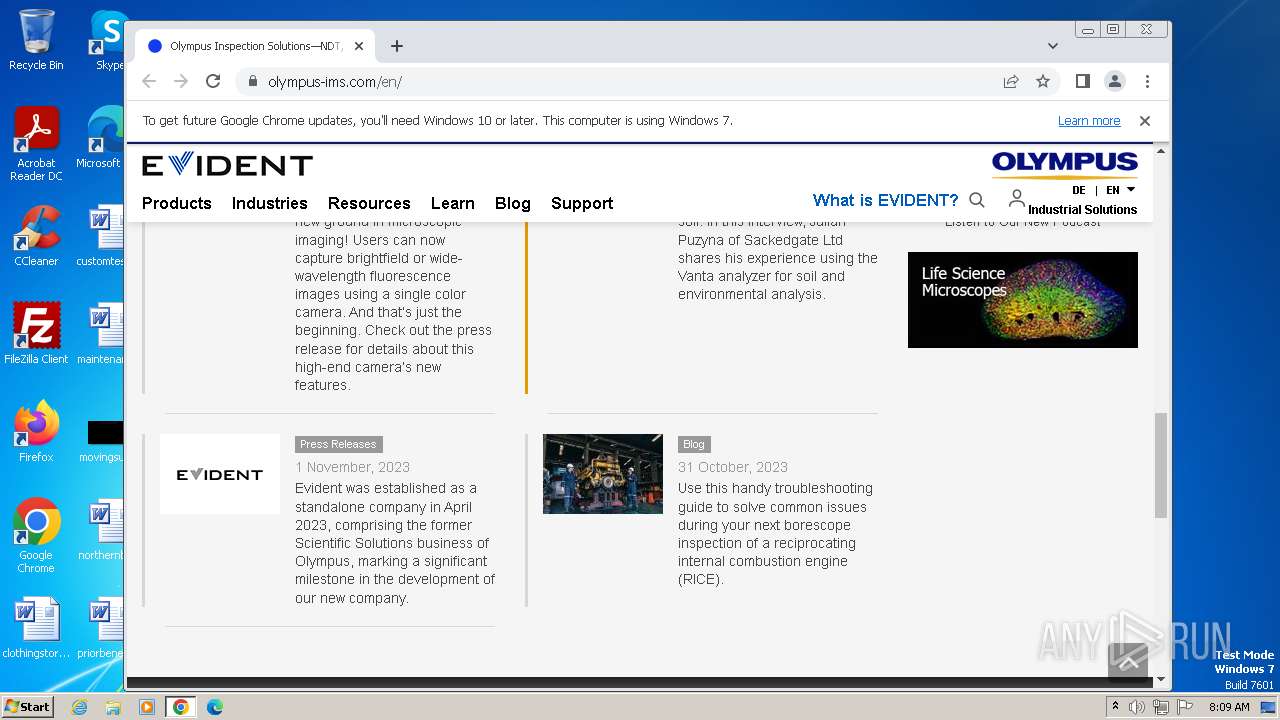Share this page via address bar icon
The width and height of the screenshot is (1280, 720).
click(1011, 81)
